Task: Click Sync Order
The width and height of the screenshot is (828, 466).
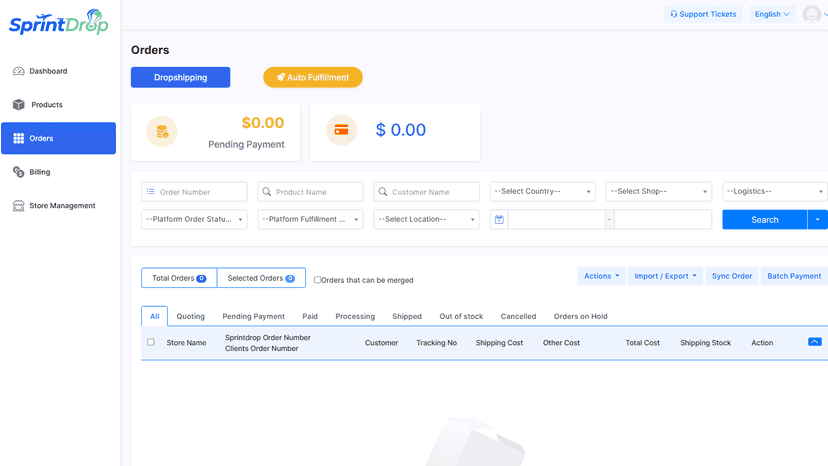Action: 732,276
